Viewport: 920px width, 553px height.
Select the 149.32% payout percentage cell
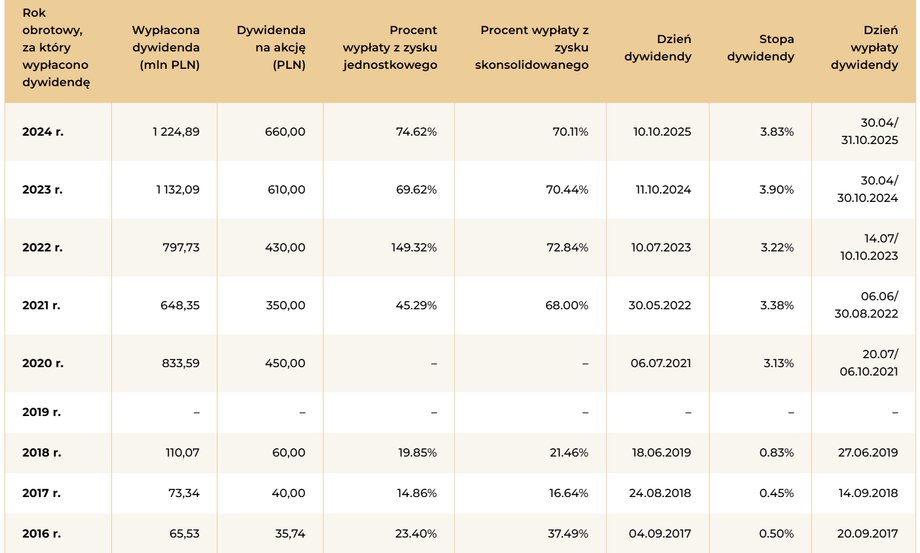point(414,247)
